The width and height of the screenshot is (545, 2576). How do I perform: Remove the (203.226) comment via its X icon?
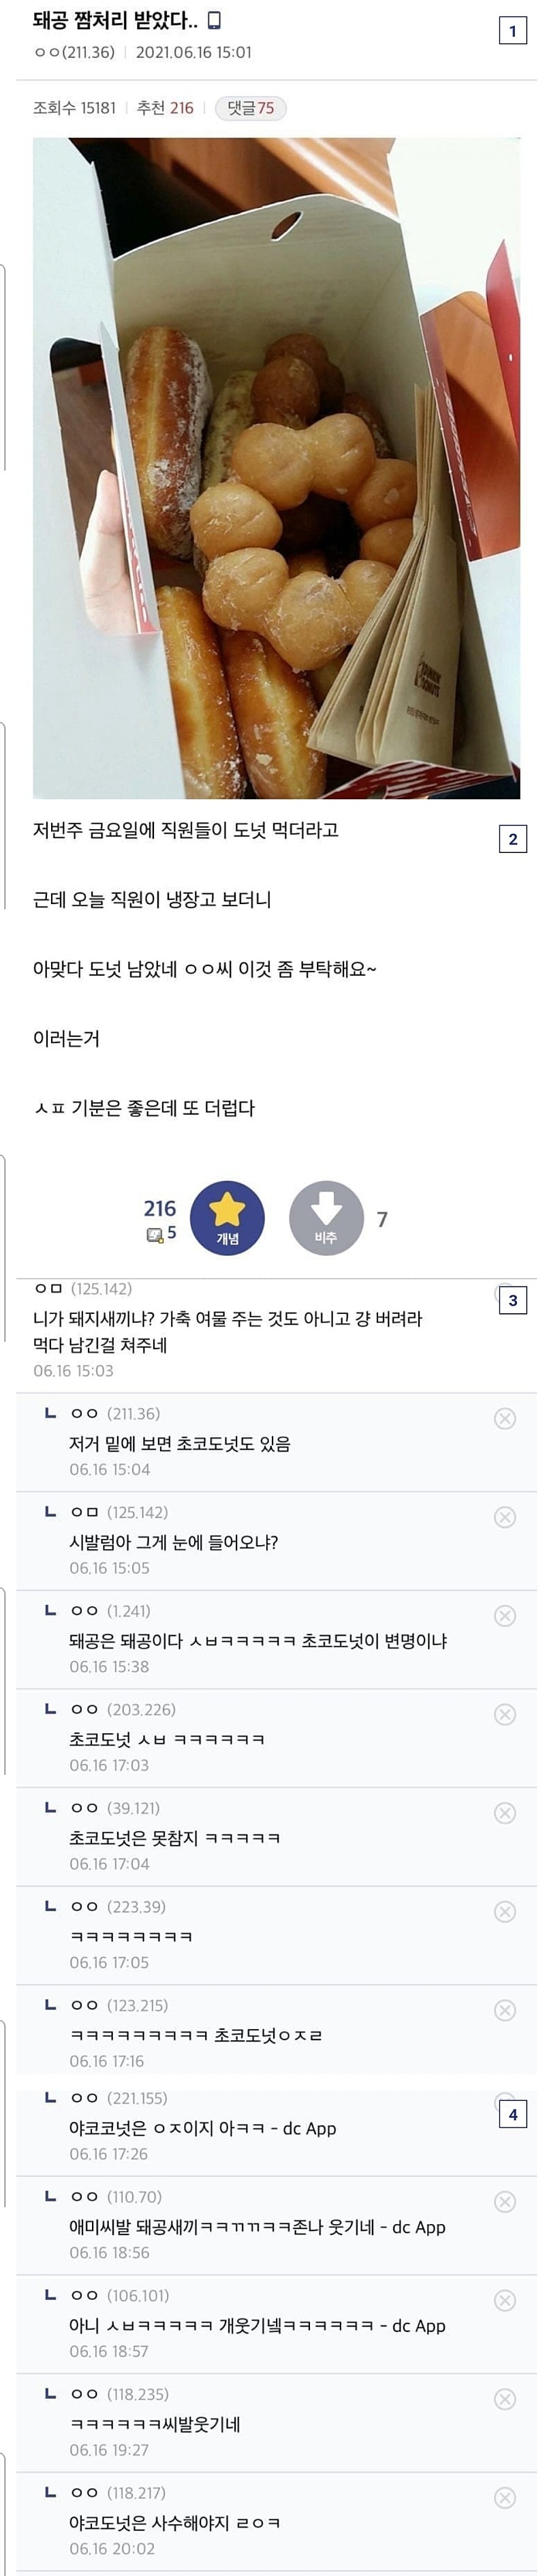(x=505, y=1714)
